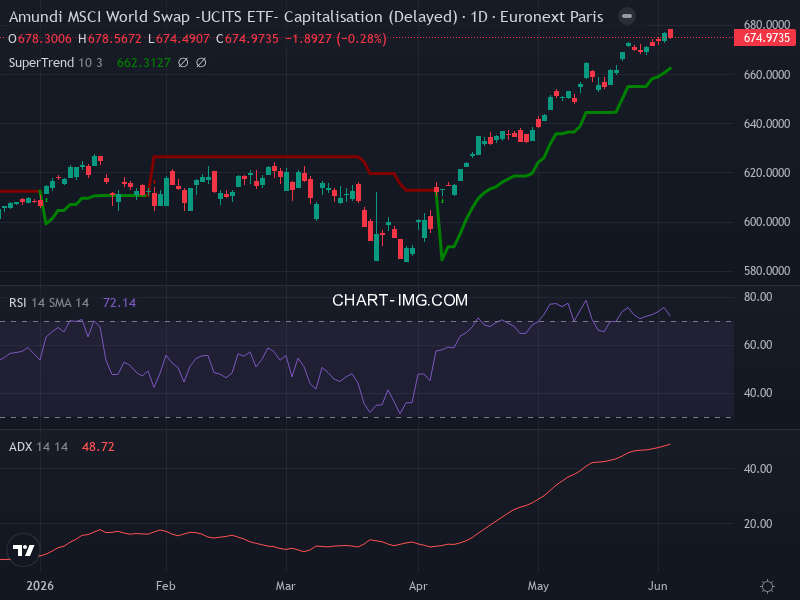Click first empty-set symbol beside SuperTrend

(x=183, y=63)
